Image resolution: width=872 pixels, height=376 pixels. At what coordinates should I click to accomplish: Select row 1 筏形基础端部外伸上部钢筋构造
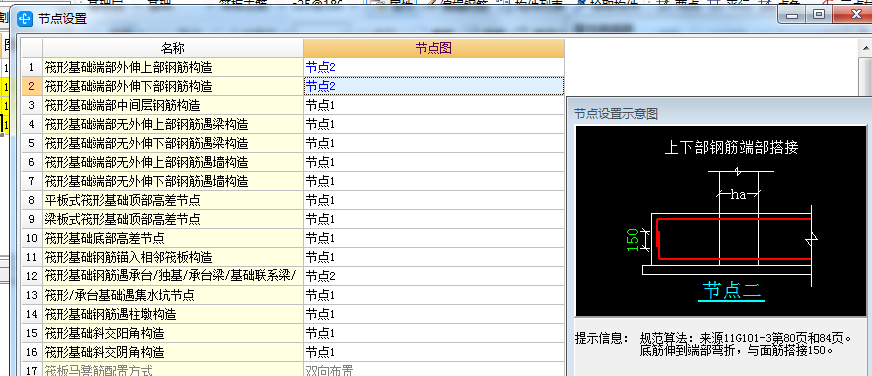click(x=173, y=67)
